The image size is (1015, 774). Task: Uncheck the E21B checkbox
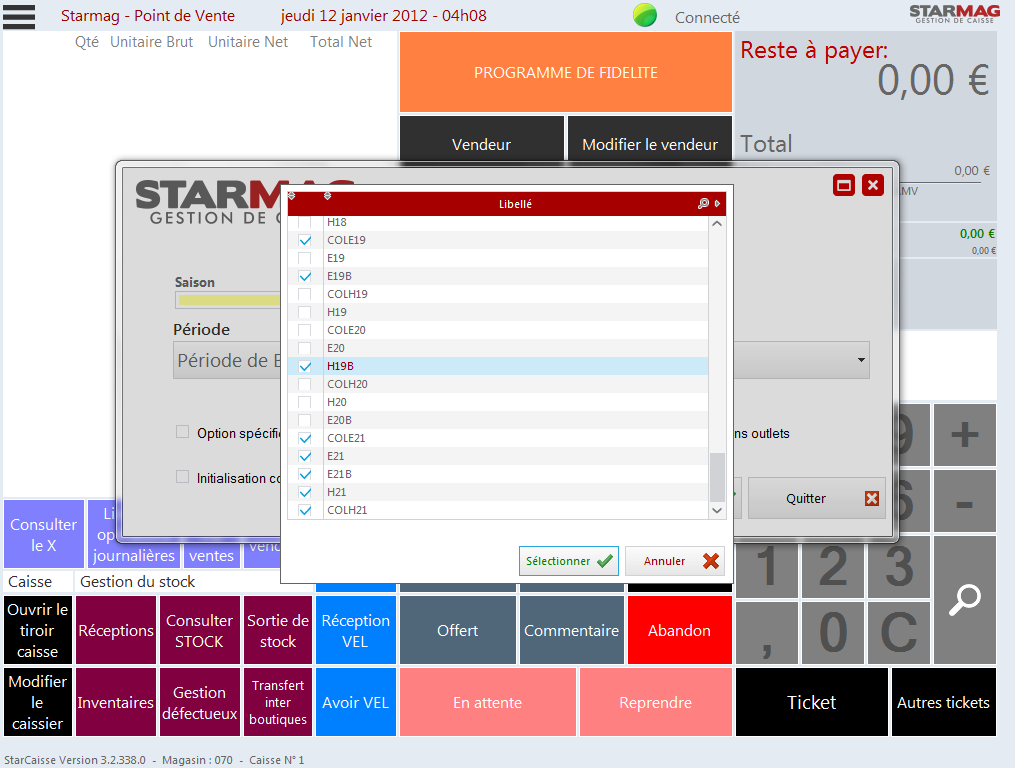(305, 474)
